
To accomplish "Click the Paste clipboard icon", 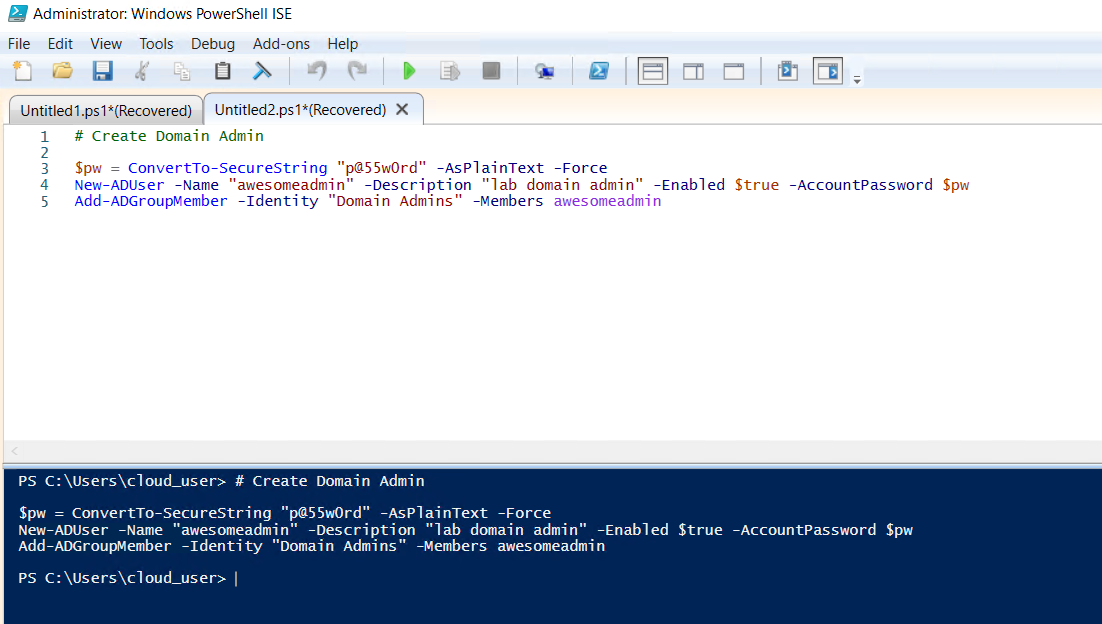I will pyautogui.click(x=222, y=71).
